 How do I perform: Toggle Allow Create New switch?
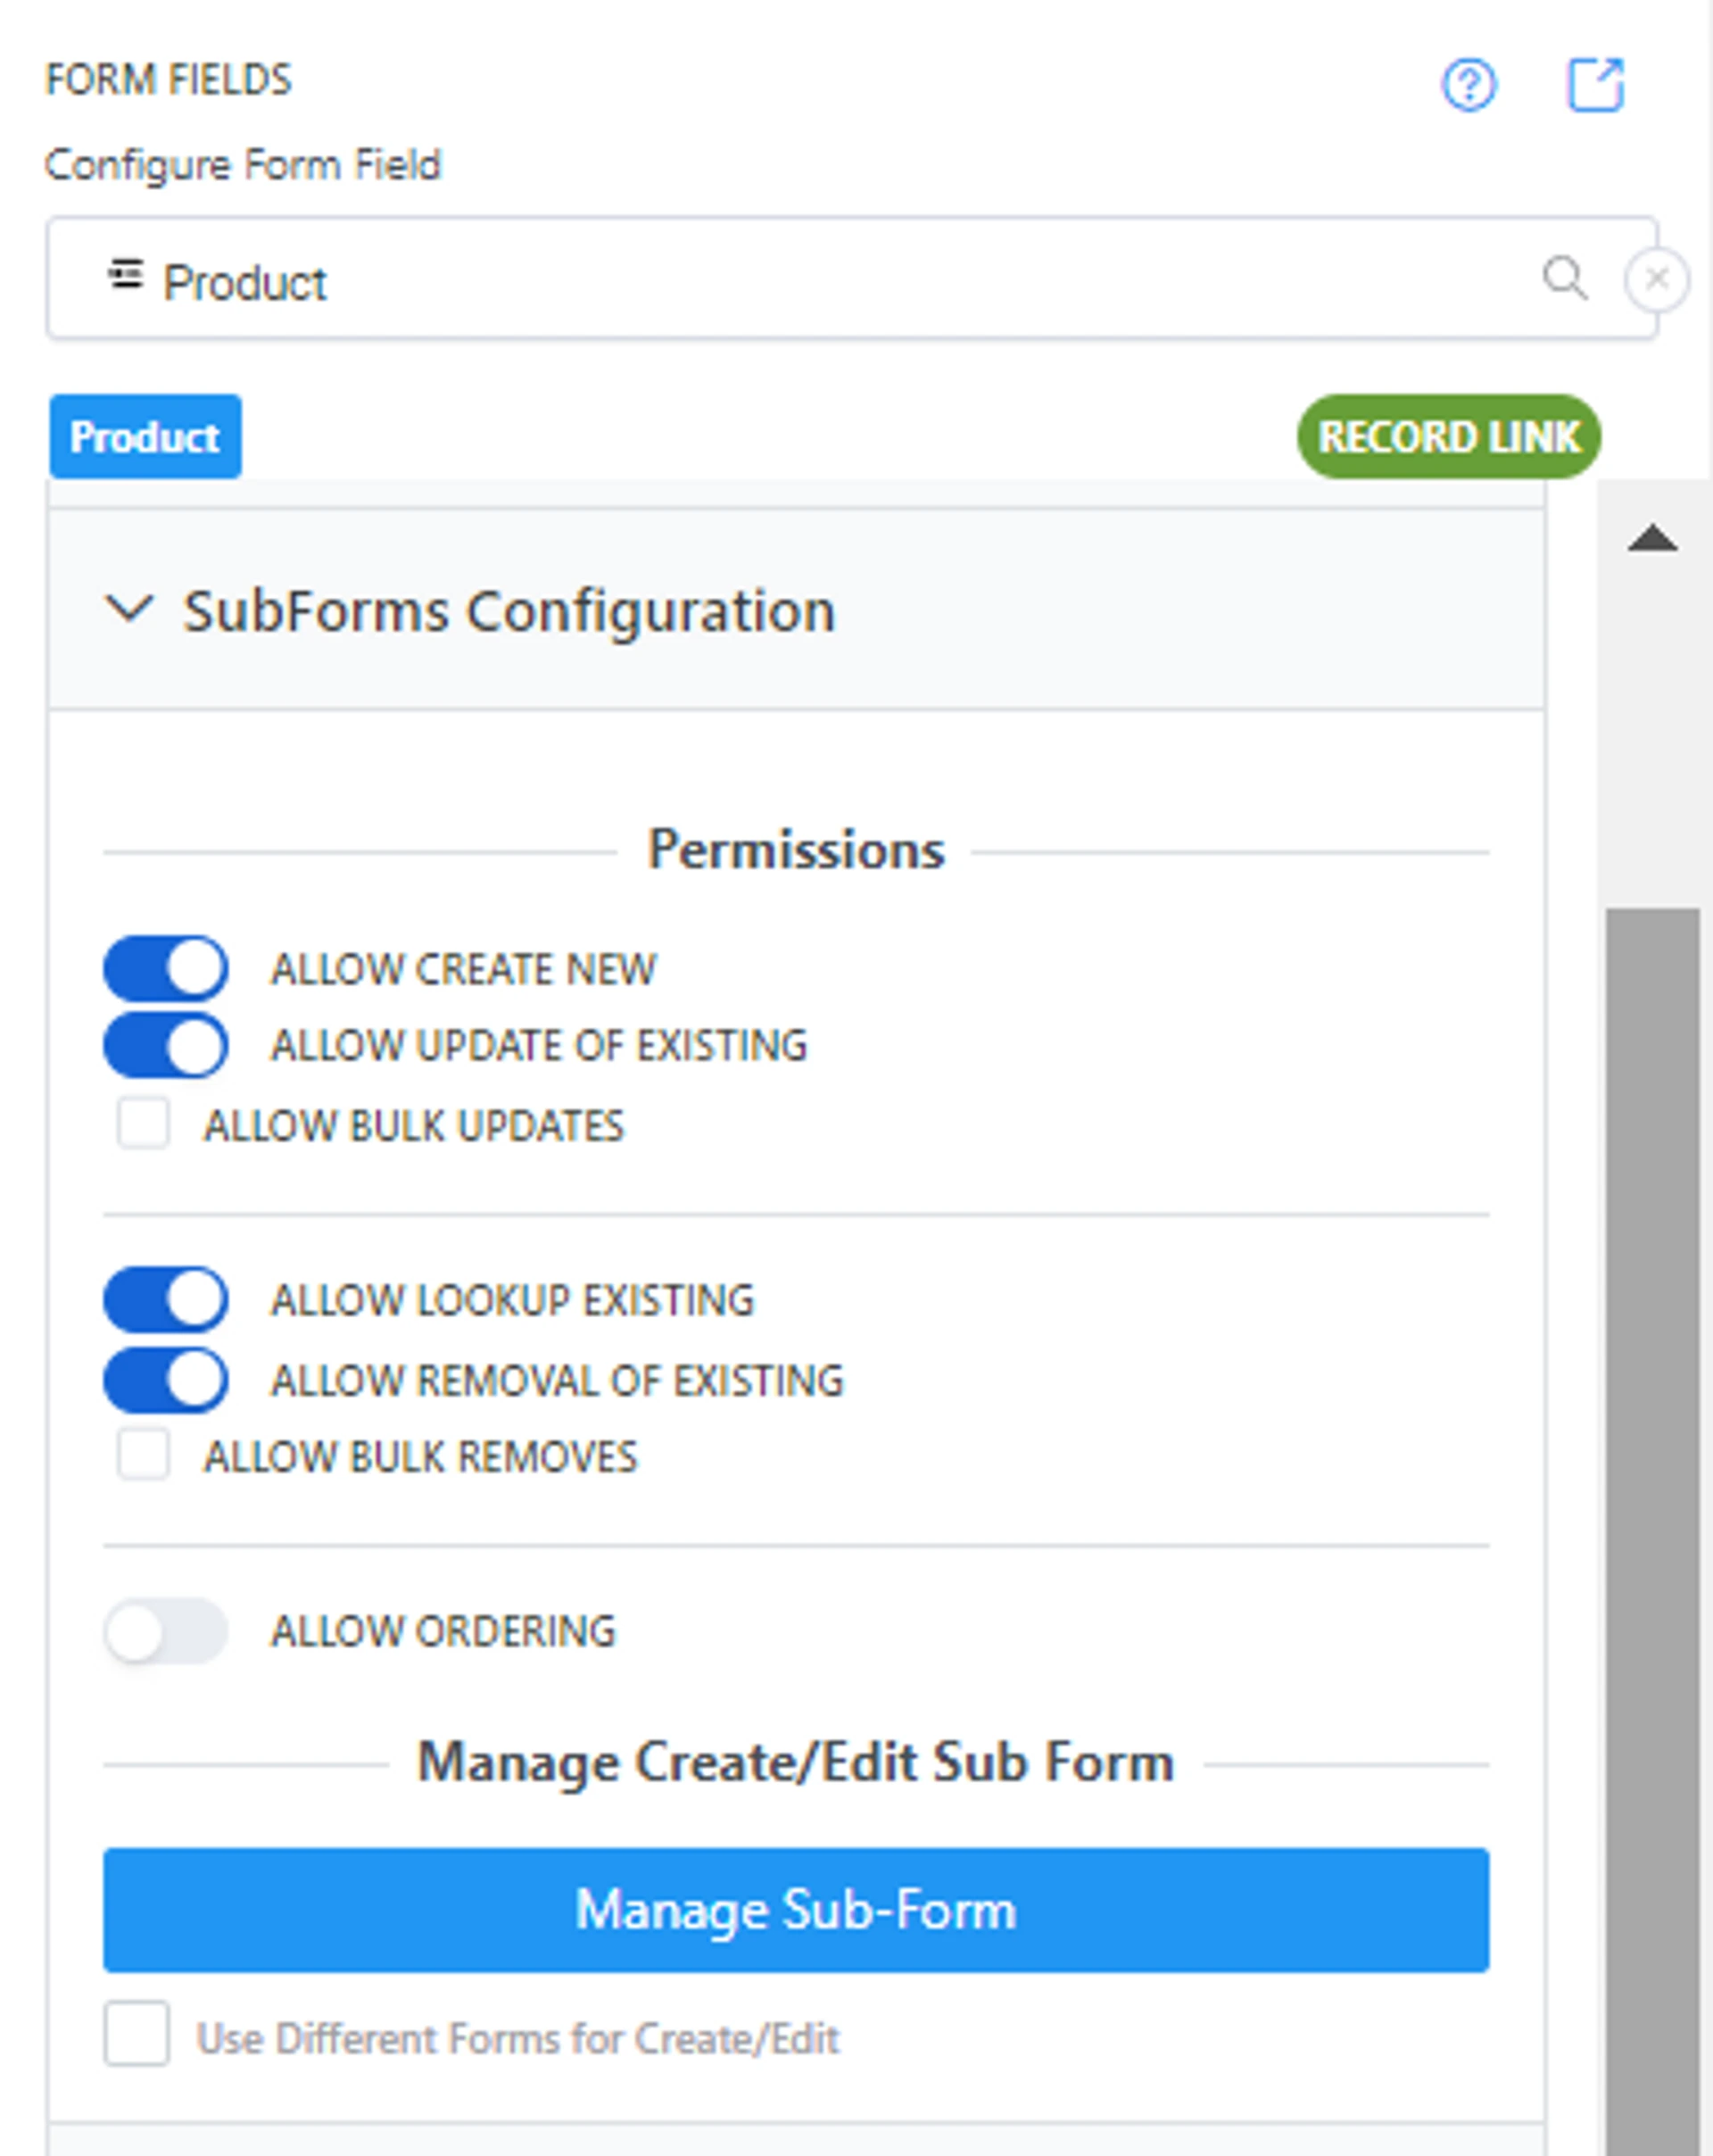point(166,968)
